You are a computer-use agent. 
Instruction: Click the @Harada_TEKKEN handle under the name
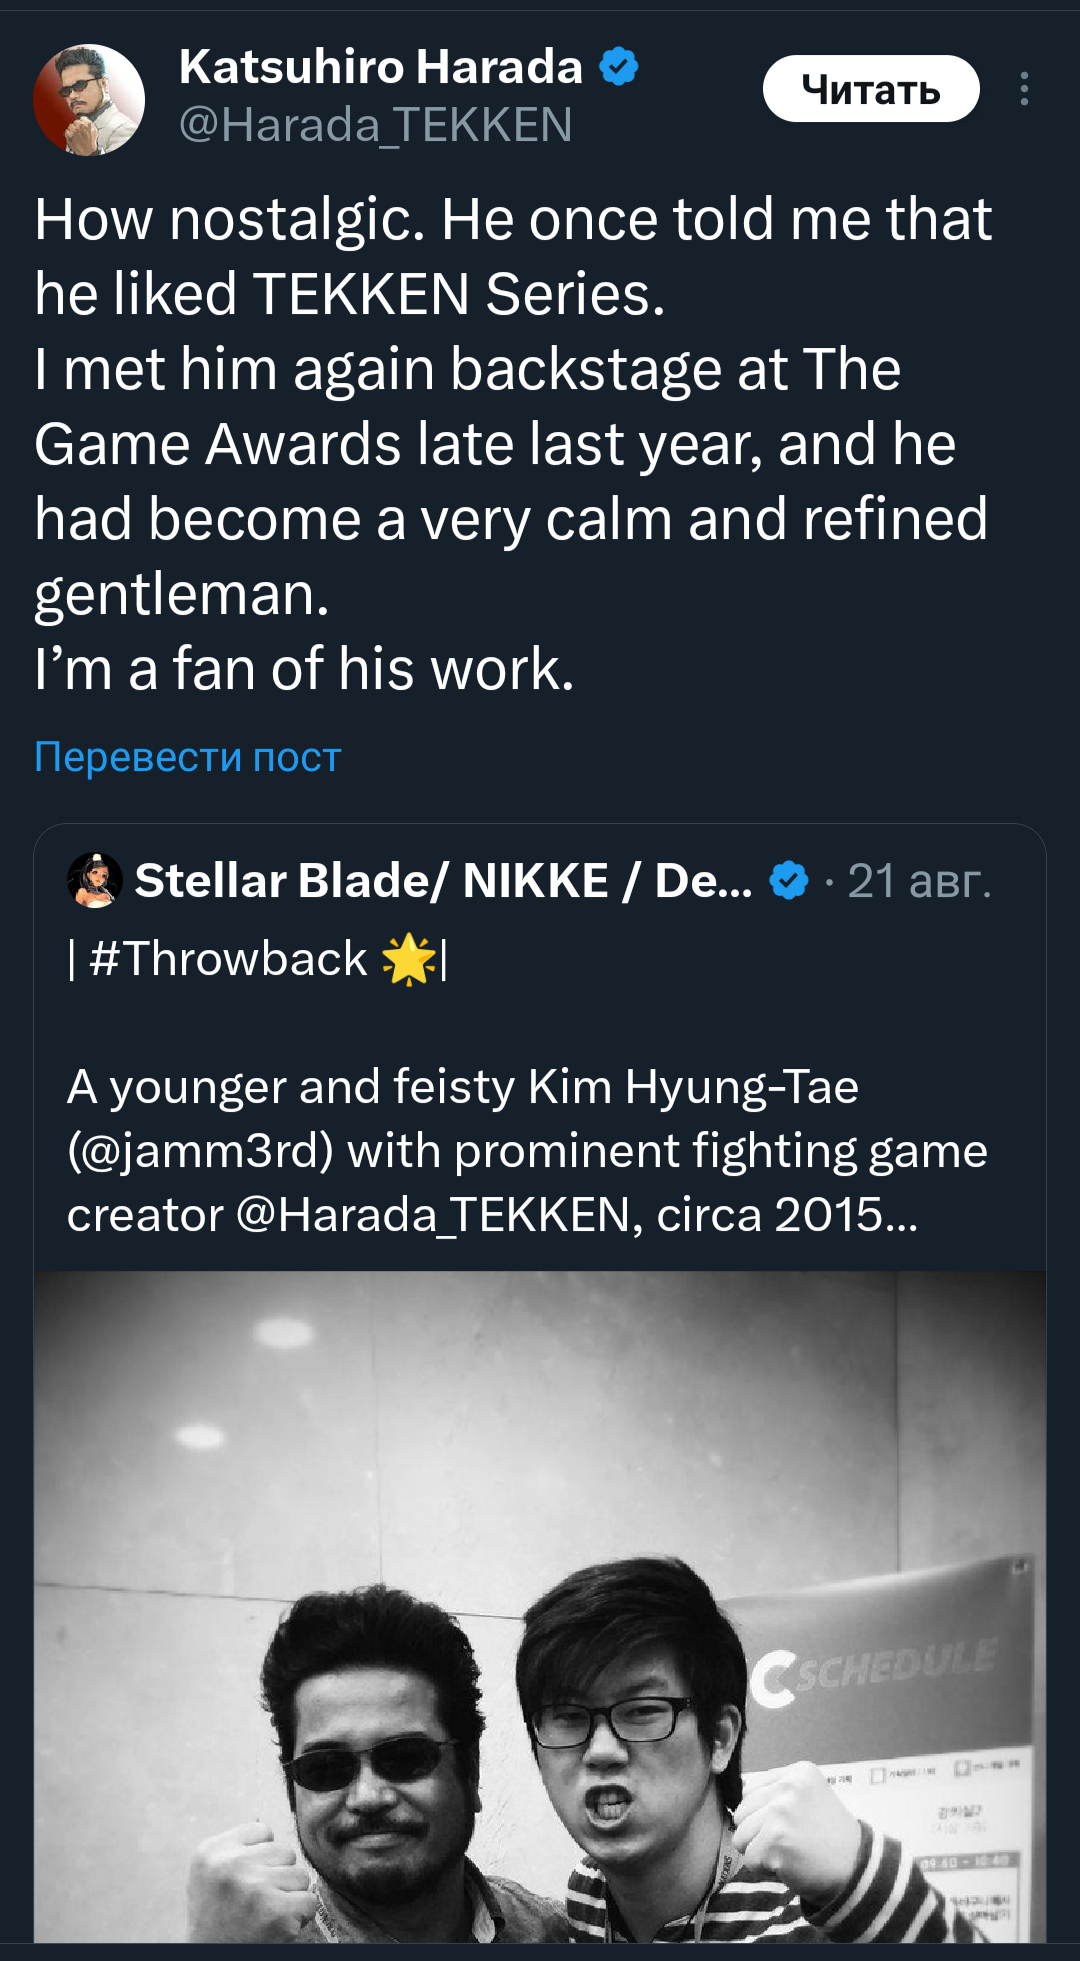pyautogui.click(x=375, y=125)
